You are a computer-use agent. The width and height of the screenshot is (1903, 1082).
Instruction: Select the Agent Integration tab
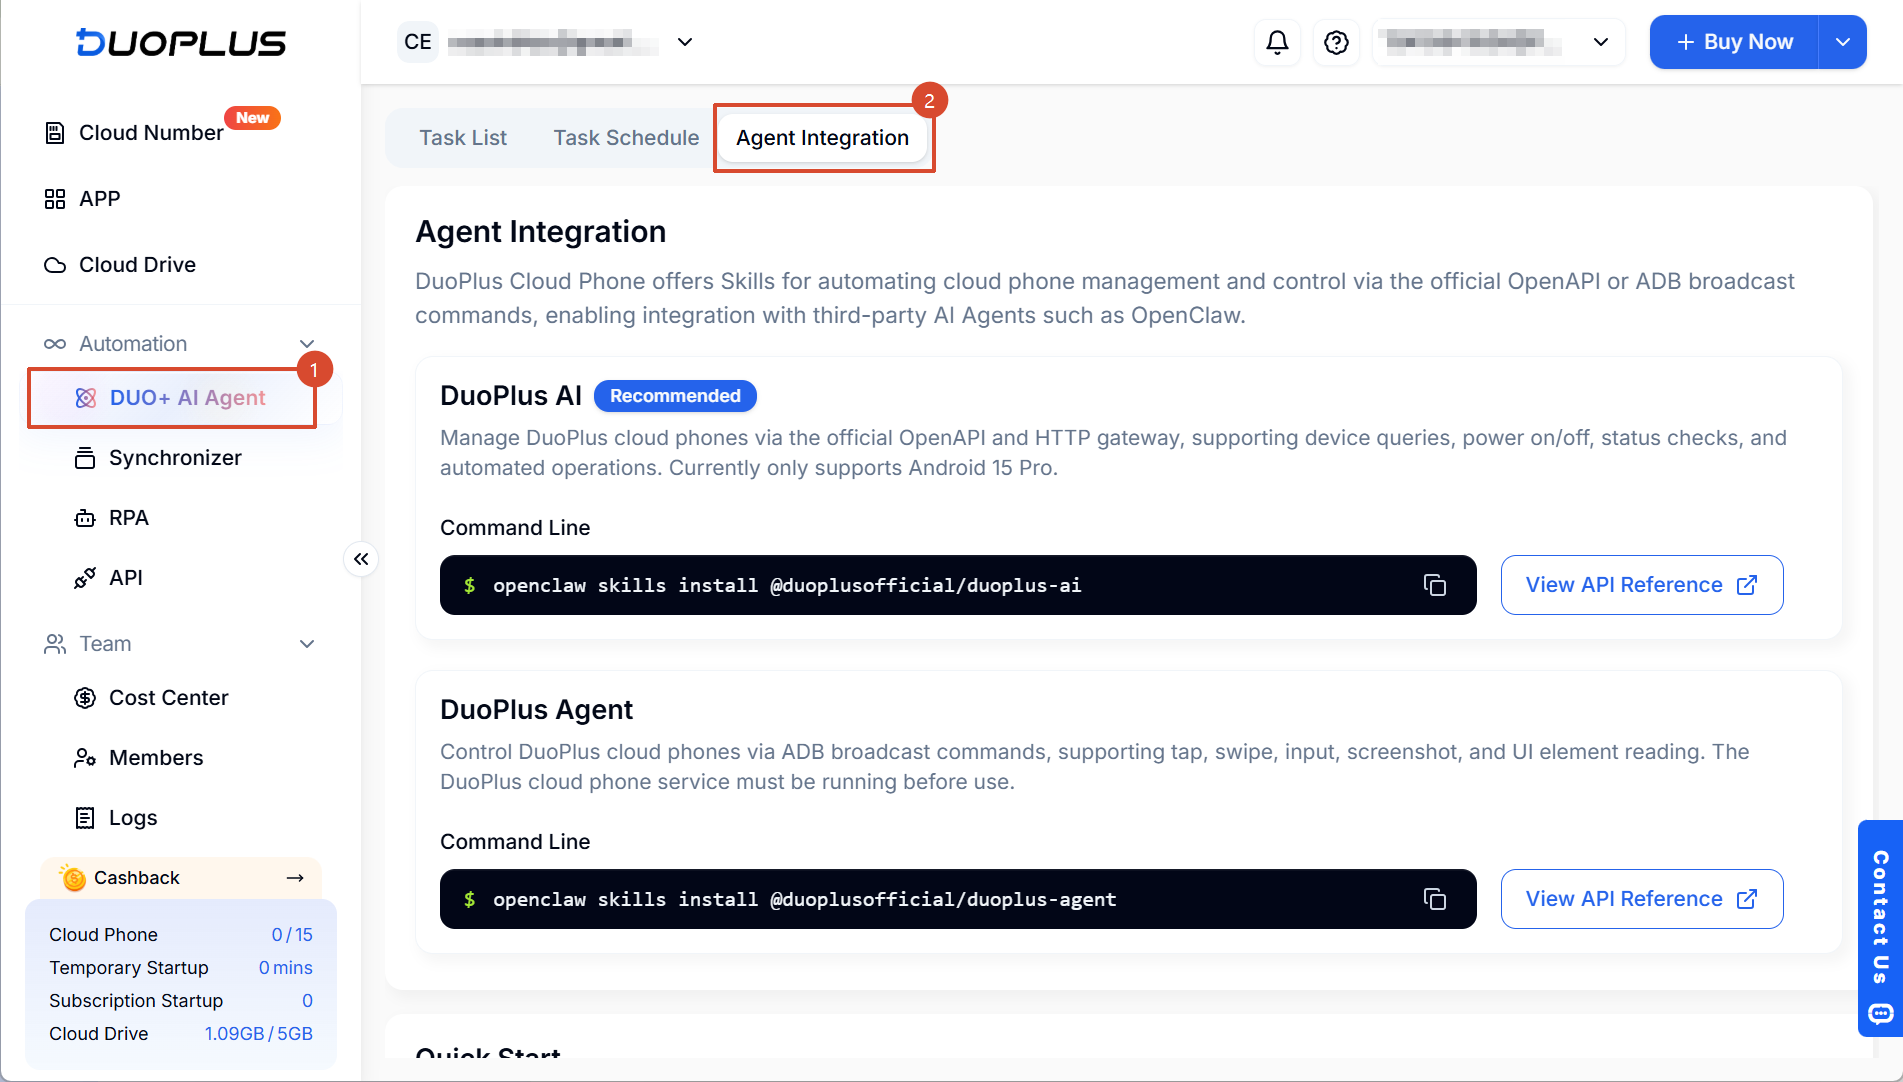point(823,138)
